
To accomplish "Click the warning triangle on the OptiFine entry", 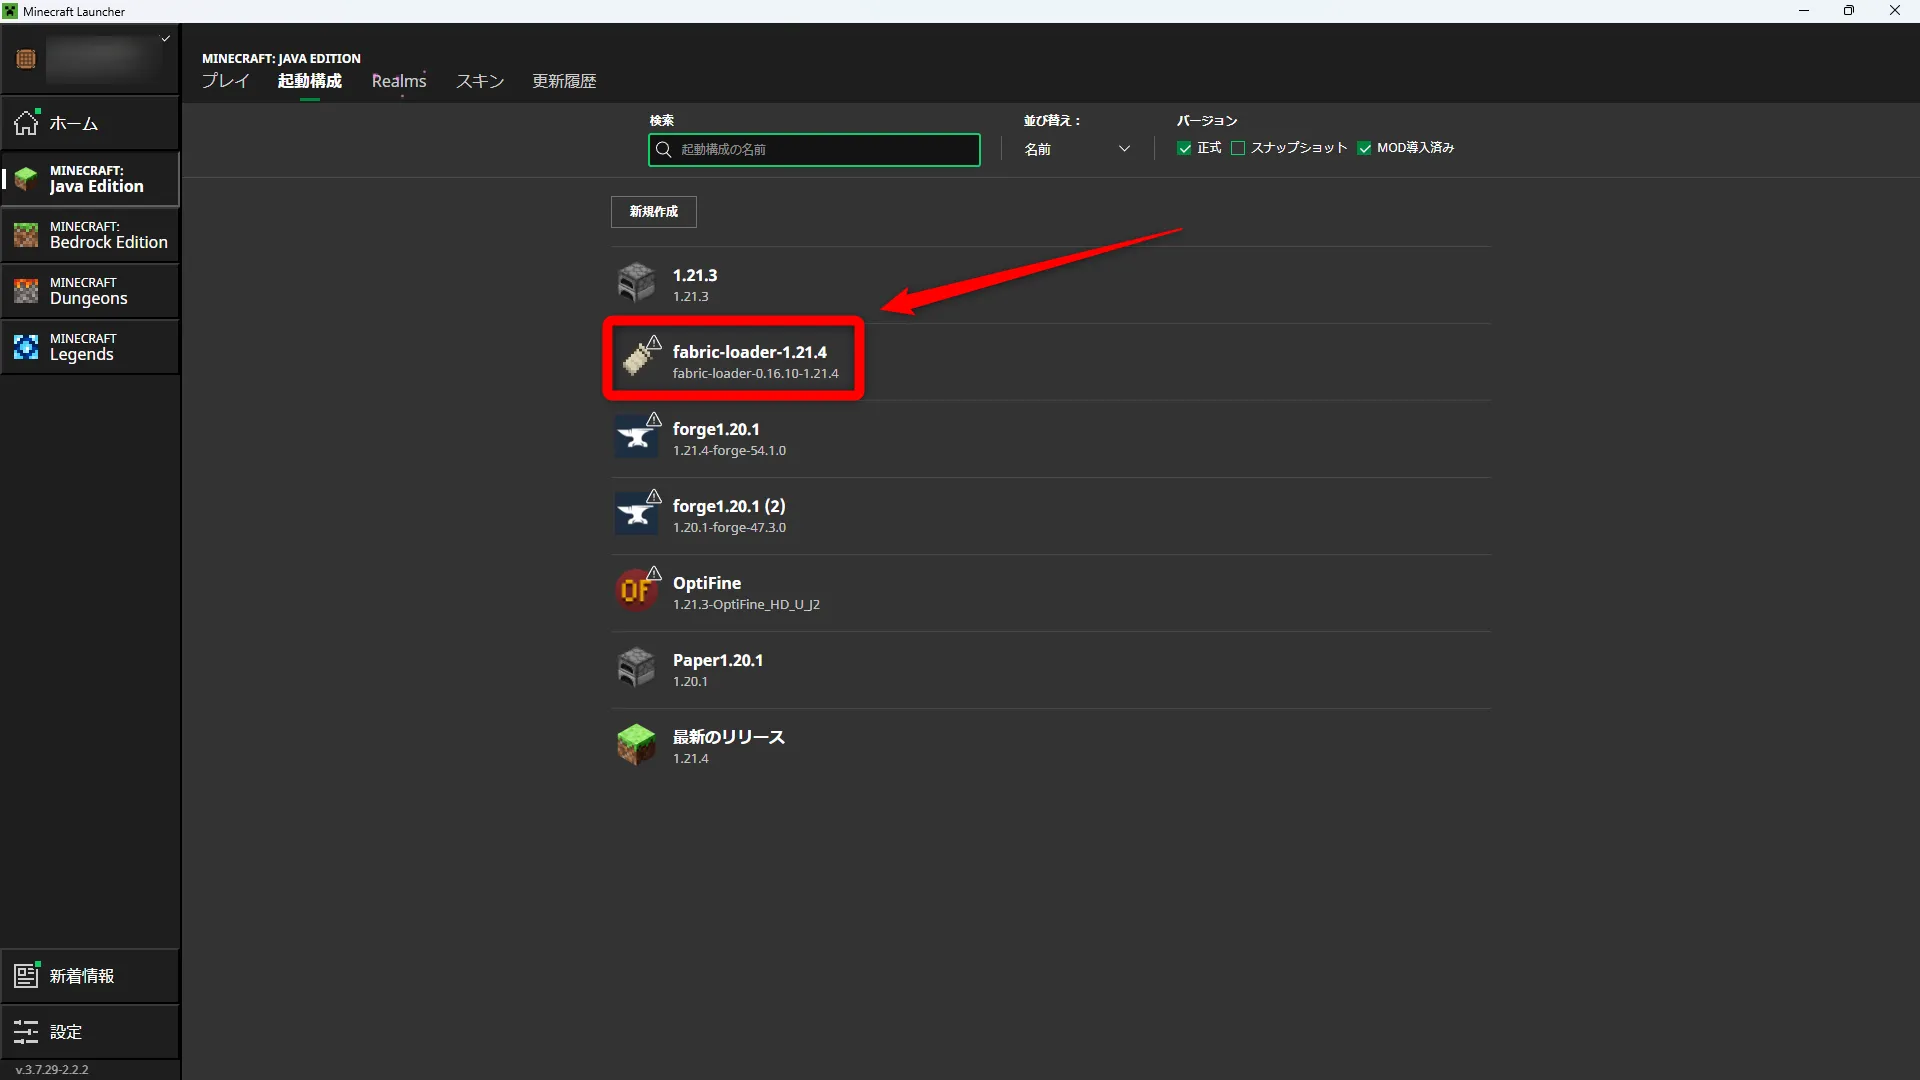I will click(654, 573).
